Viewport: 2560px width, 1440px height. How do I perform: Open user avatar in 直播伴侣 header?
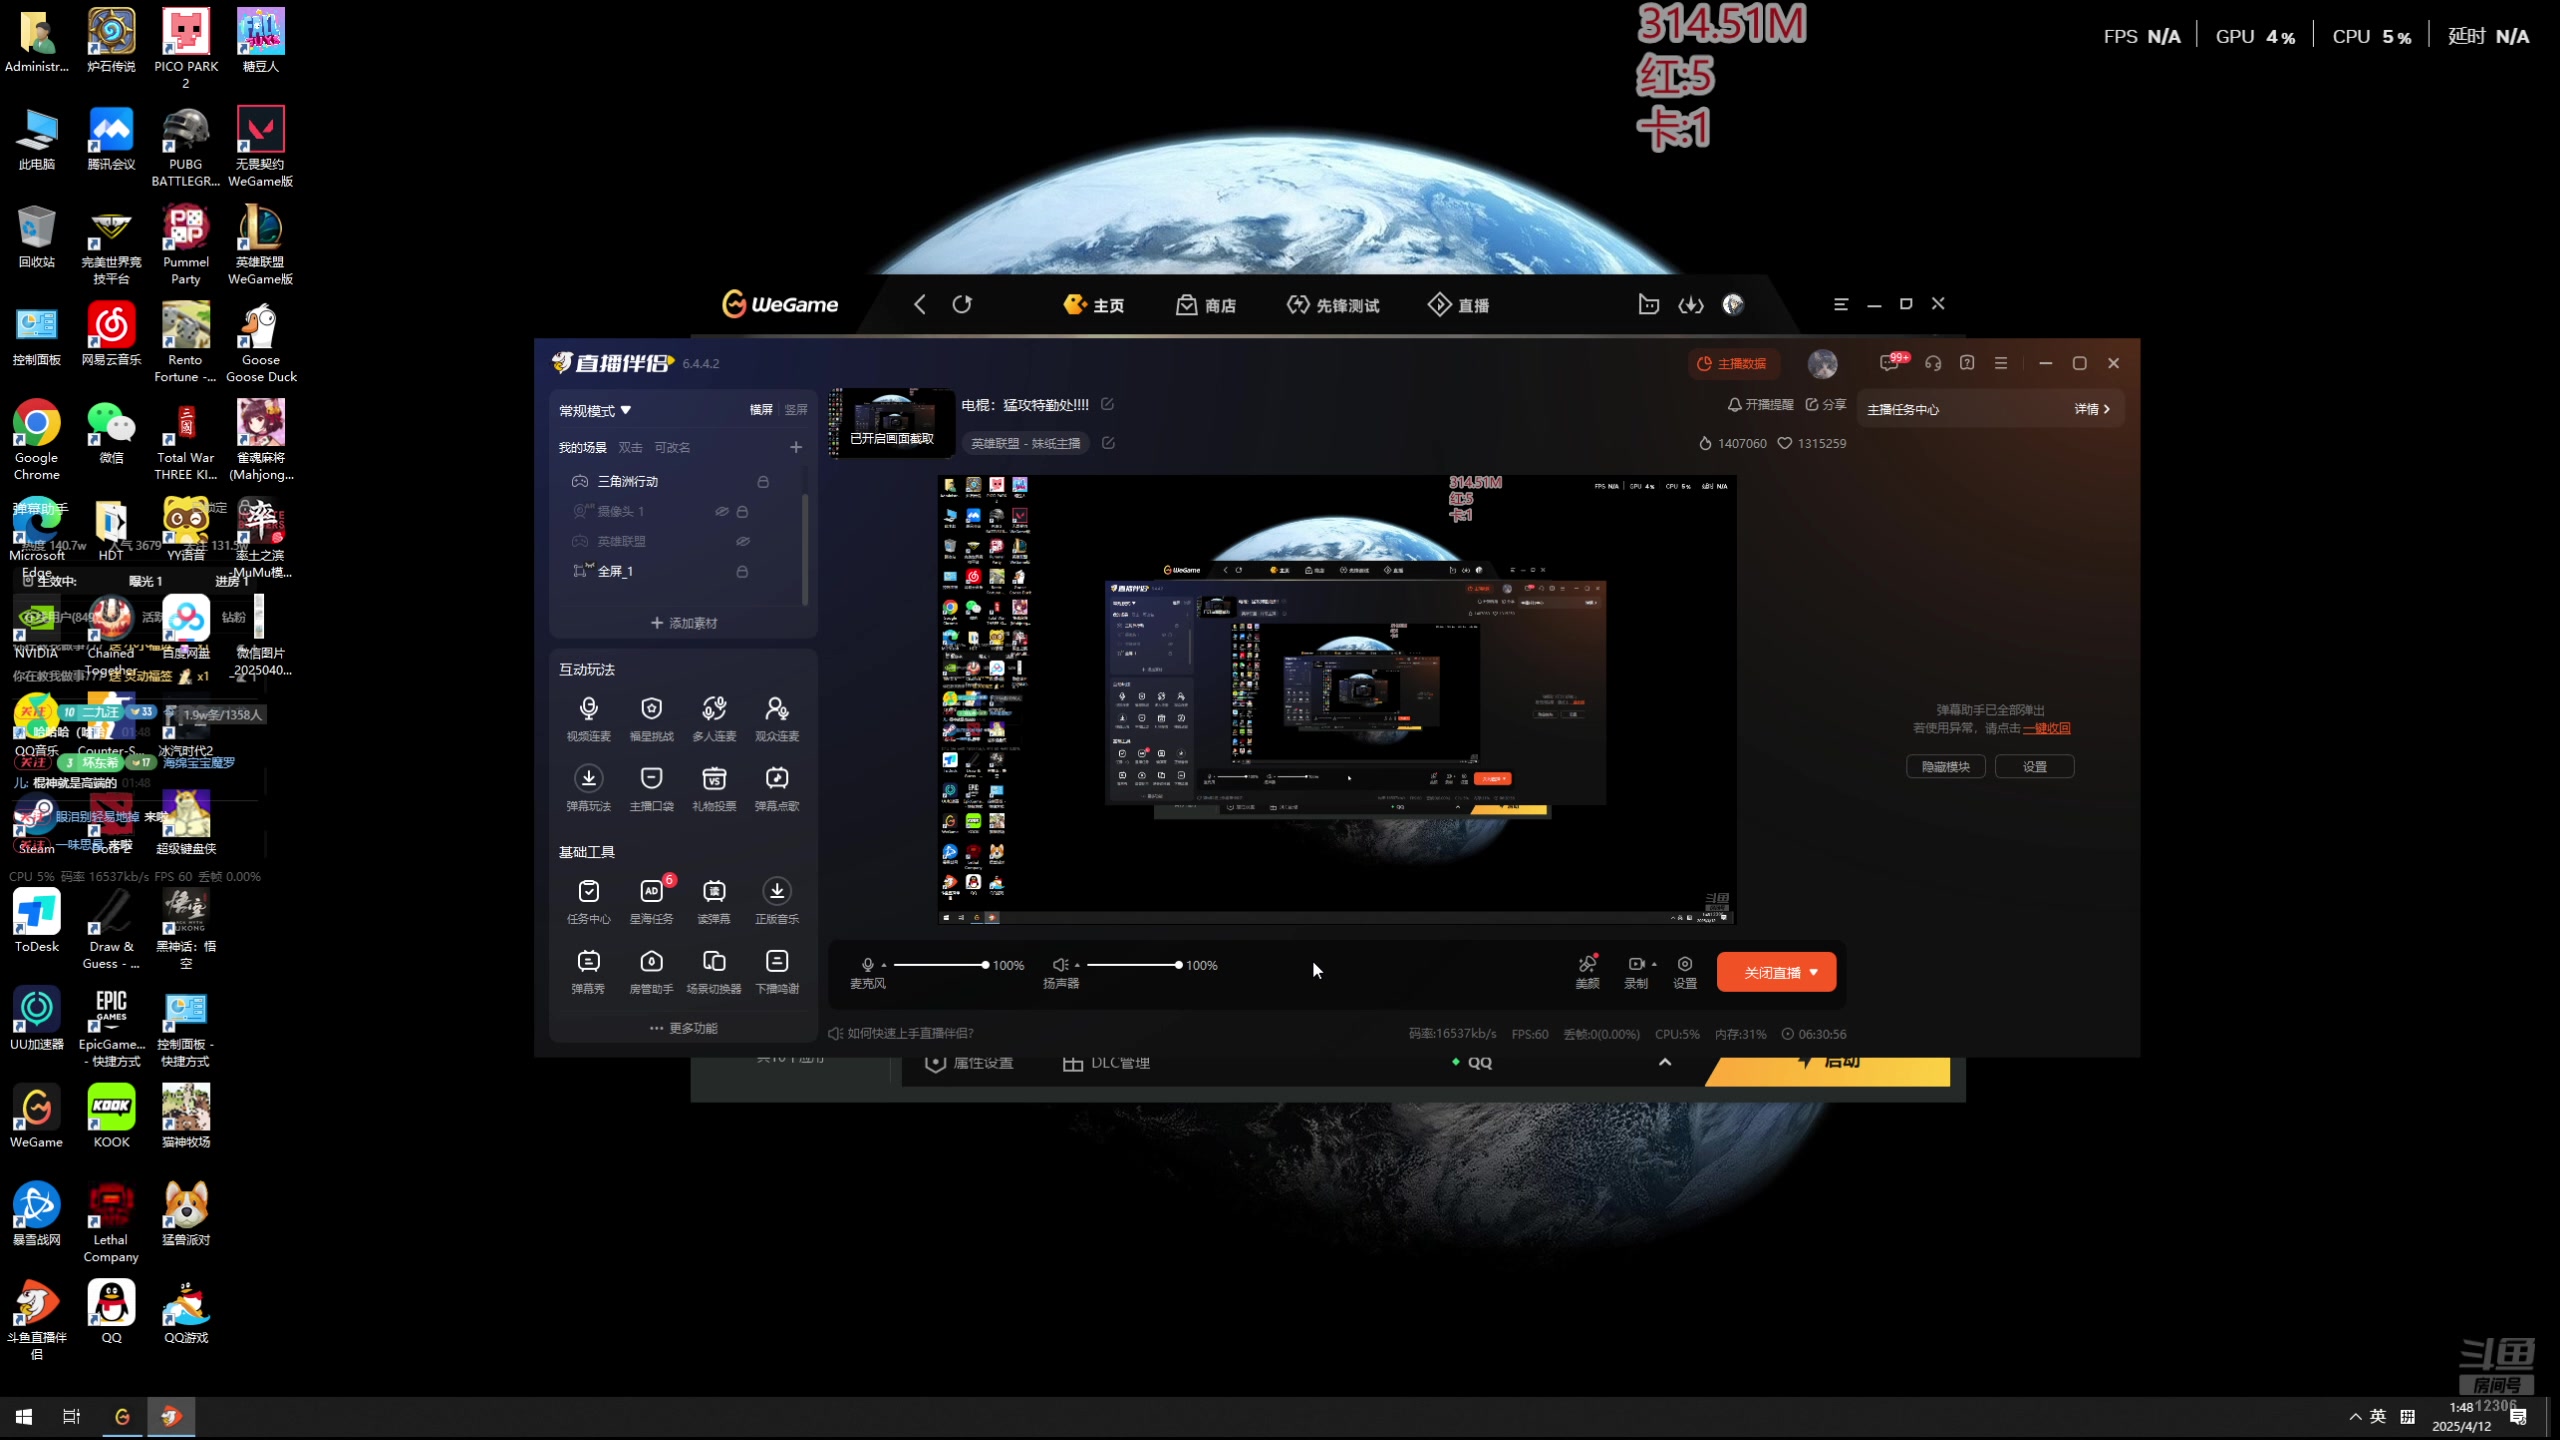point(1822,363)
